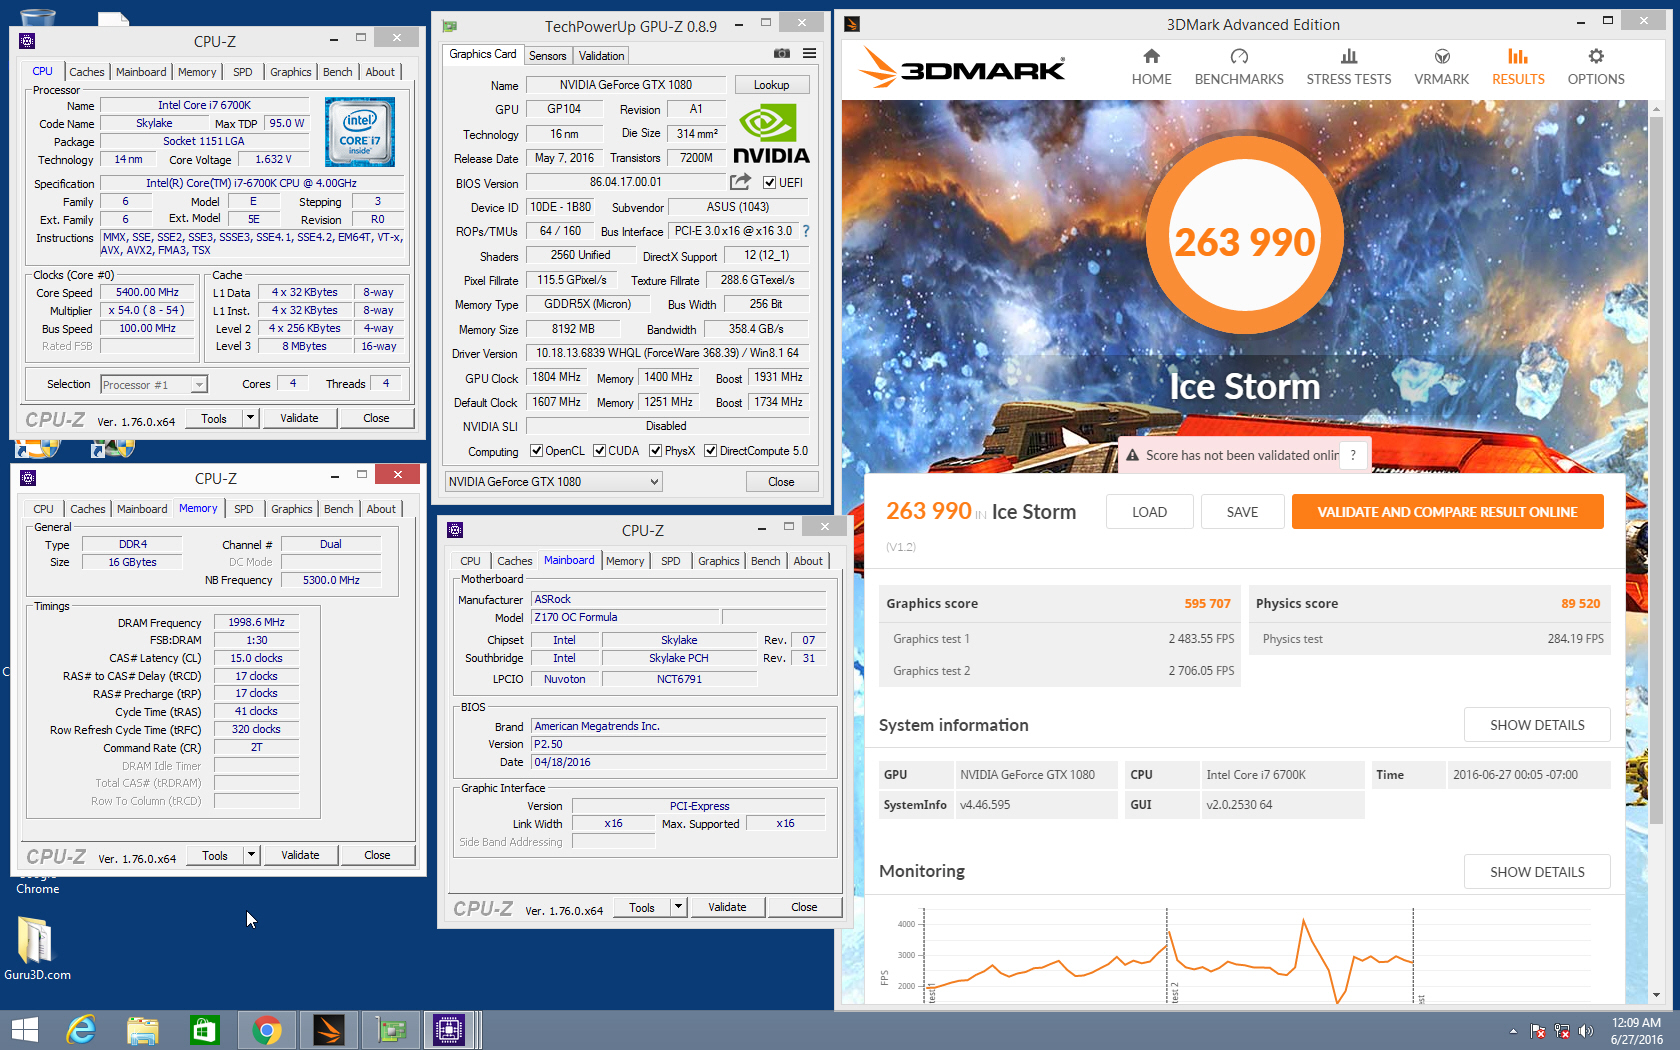Image resolution: width=1680 pixels, height=1050 pixels.
Task: Open 3DMark STRESS TESTS icon
Action: click(x=1349, y=57)
